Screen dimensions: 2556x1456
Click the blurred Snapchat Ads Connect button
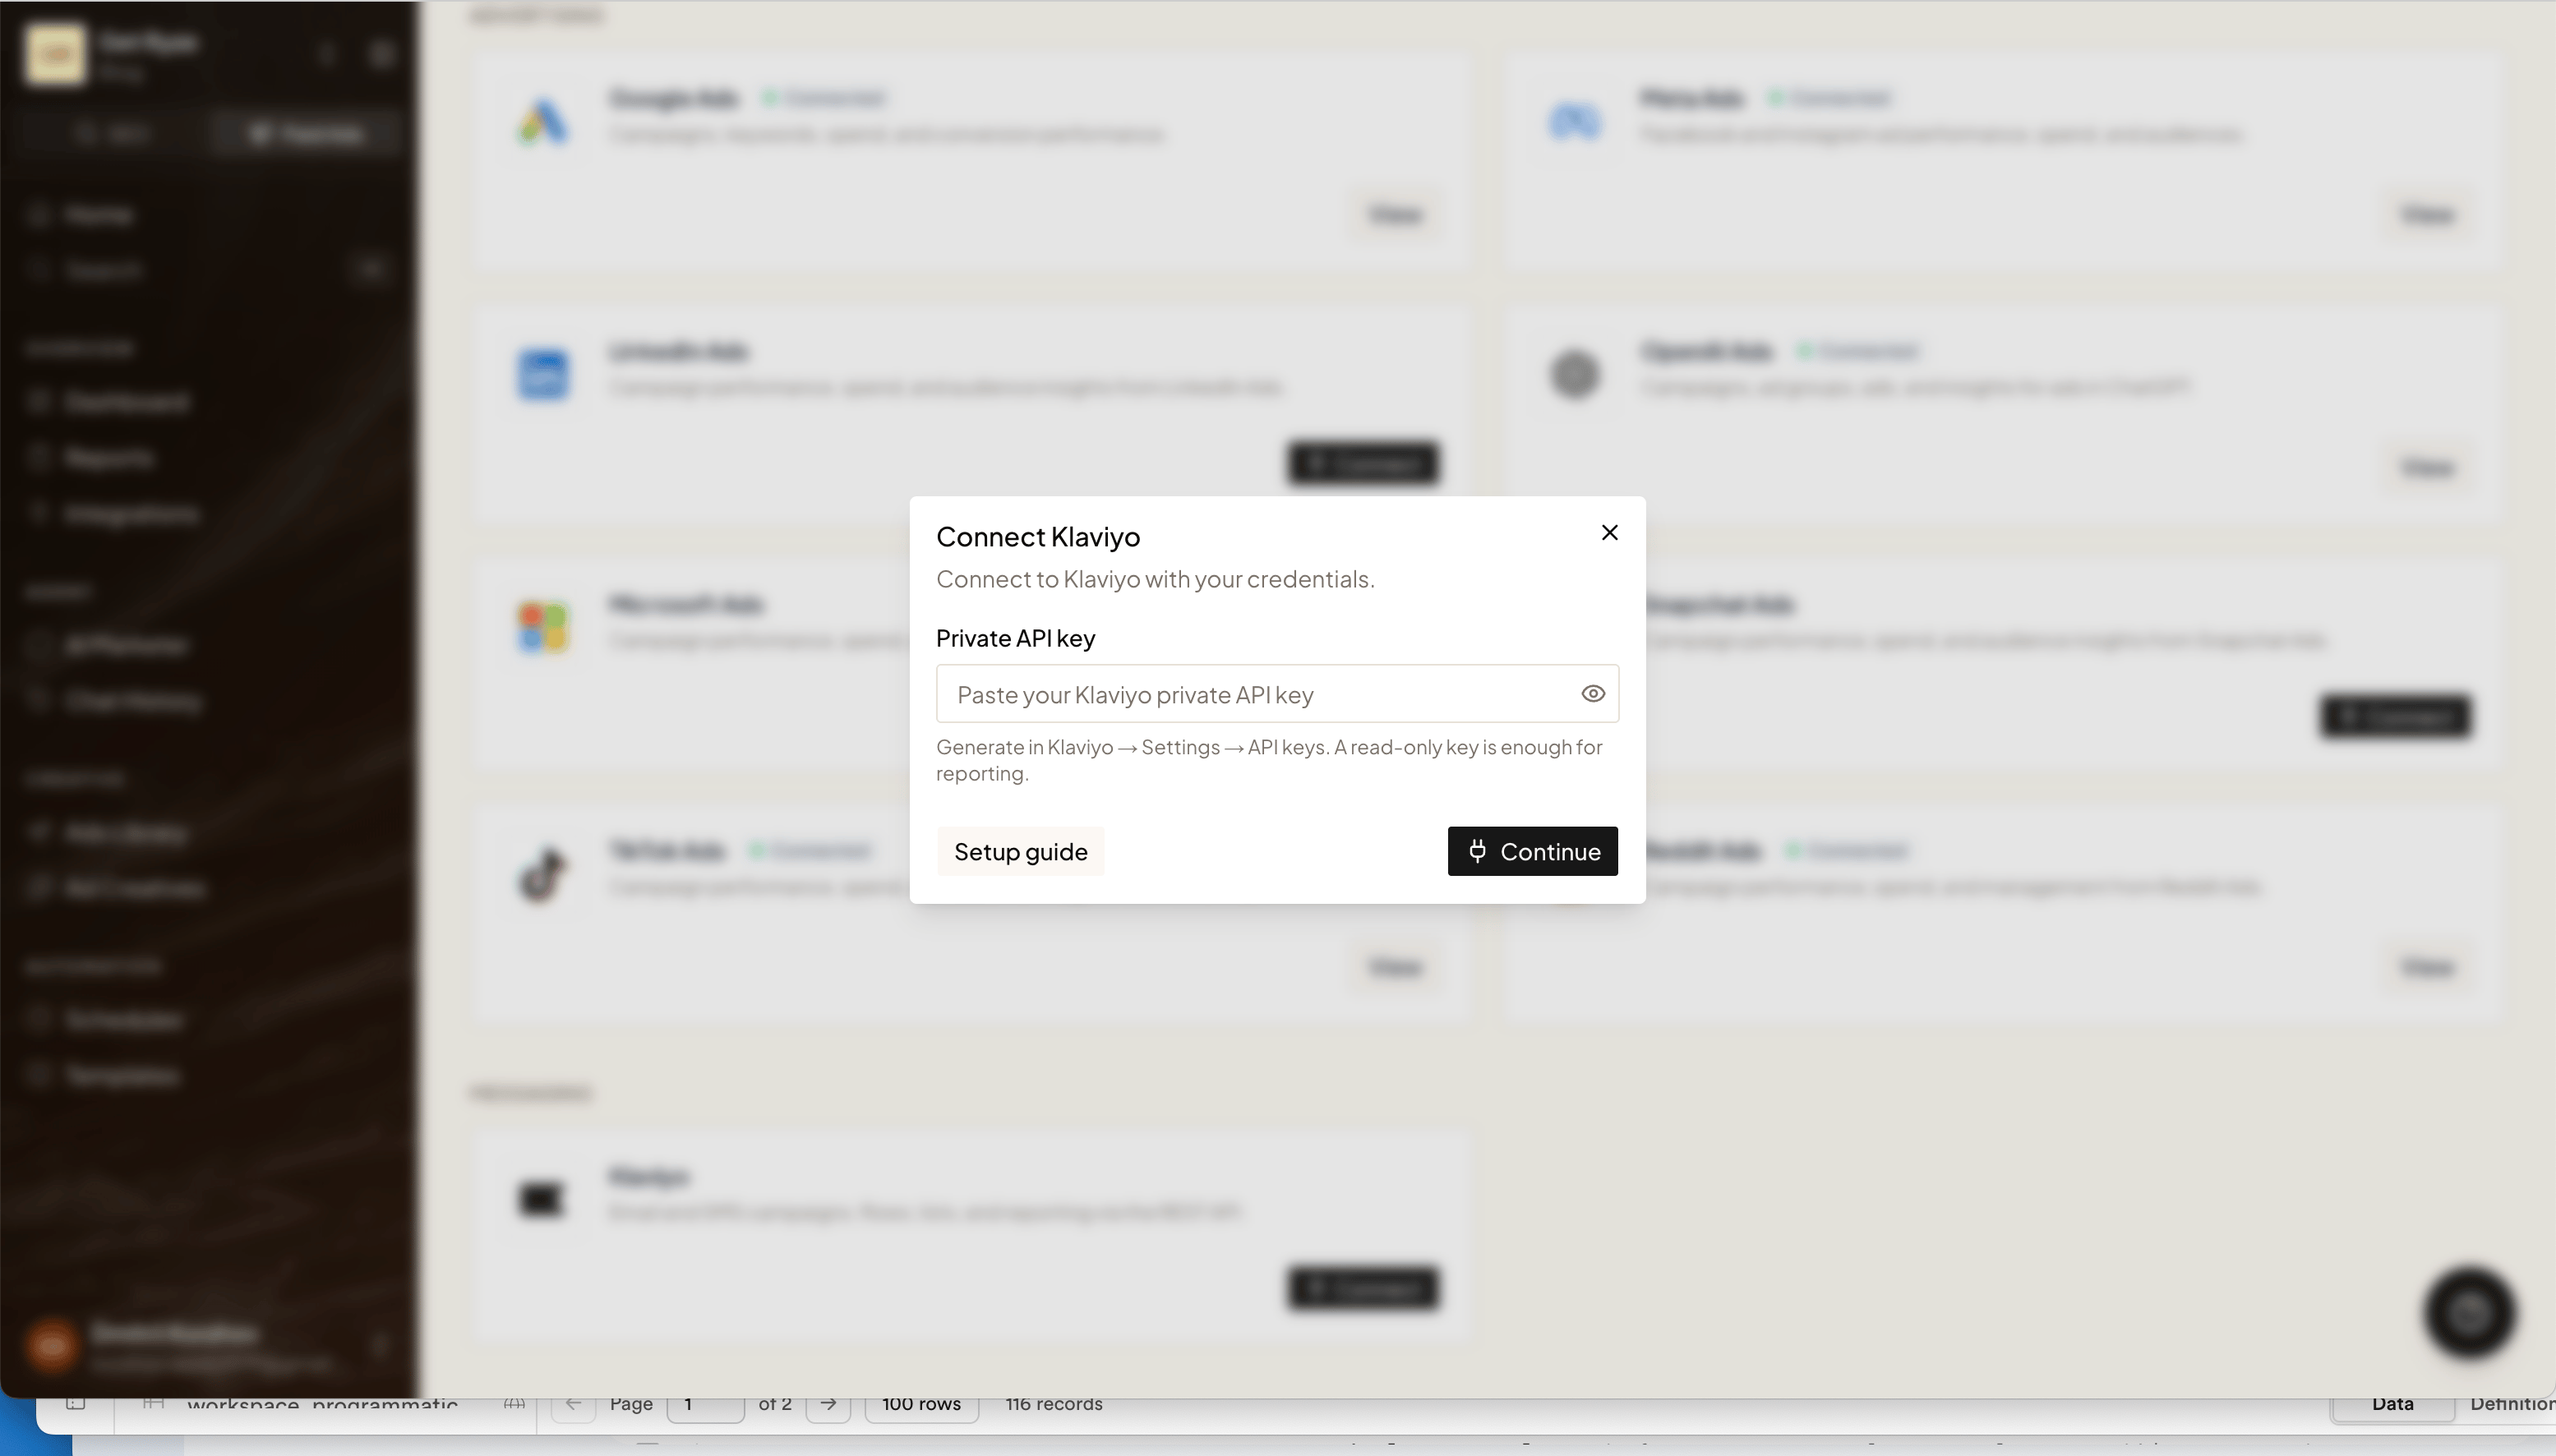click(2395, 716)
